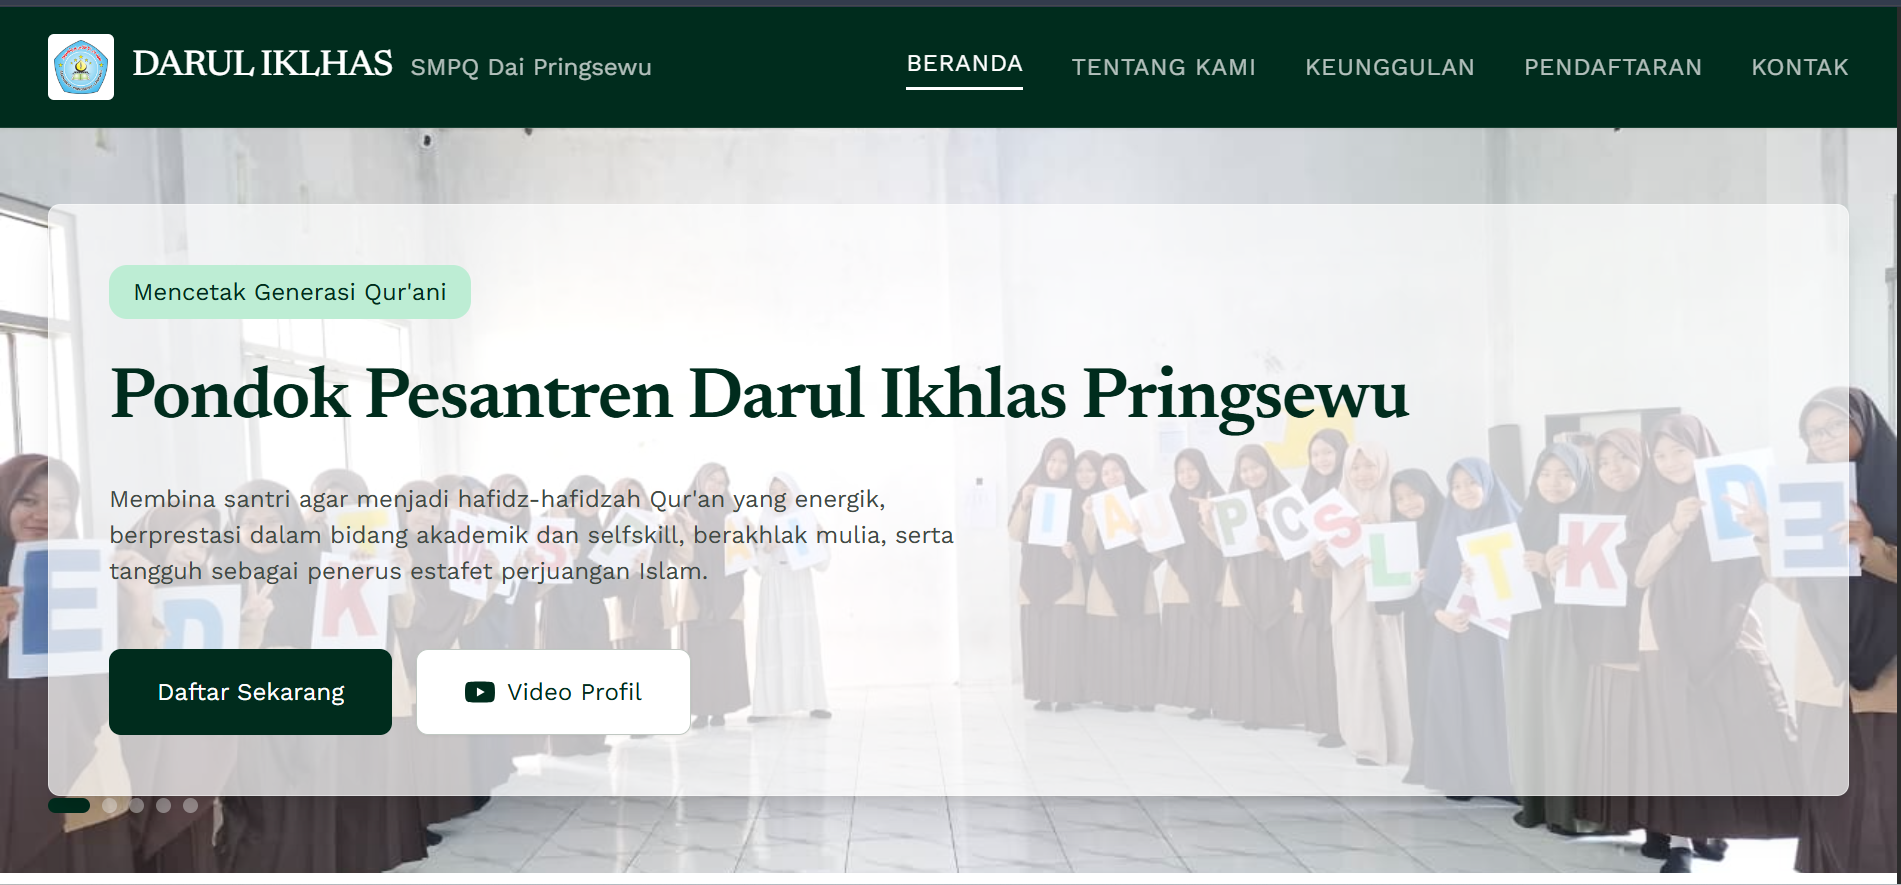Viewport: 1901px width, 885px height.
Task: Switch to the second carousel slide dot
Action: pos(110,805)
